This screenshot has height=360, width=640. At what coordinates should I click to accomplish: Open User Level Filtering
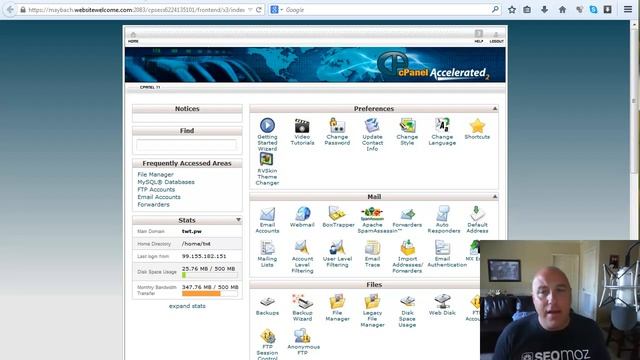click(337, 248)
